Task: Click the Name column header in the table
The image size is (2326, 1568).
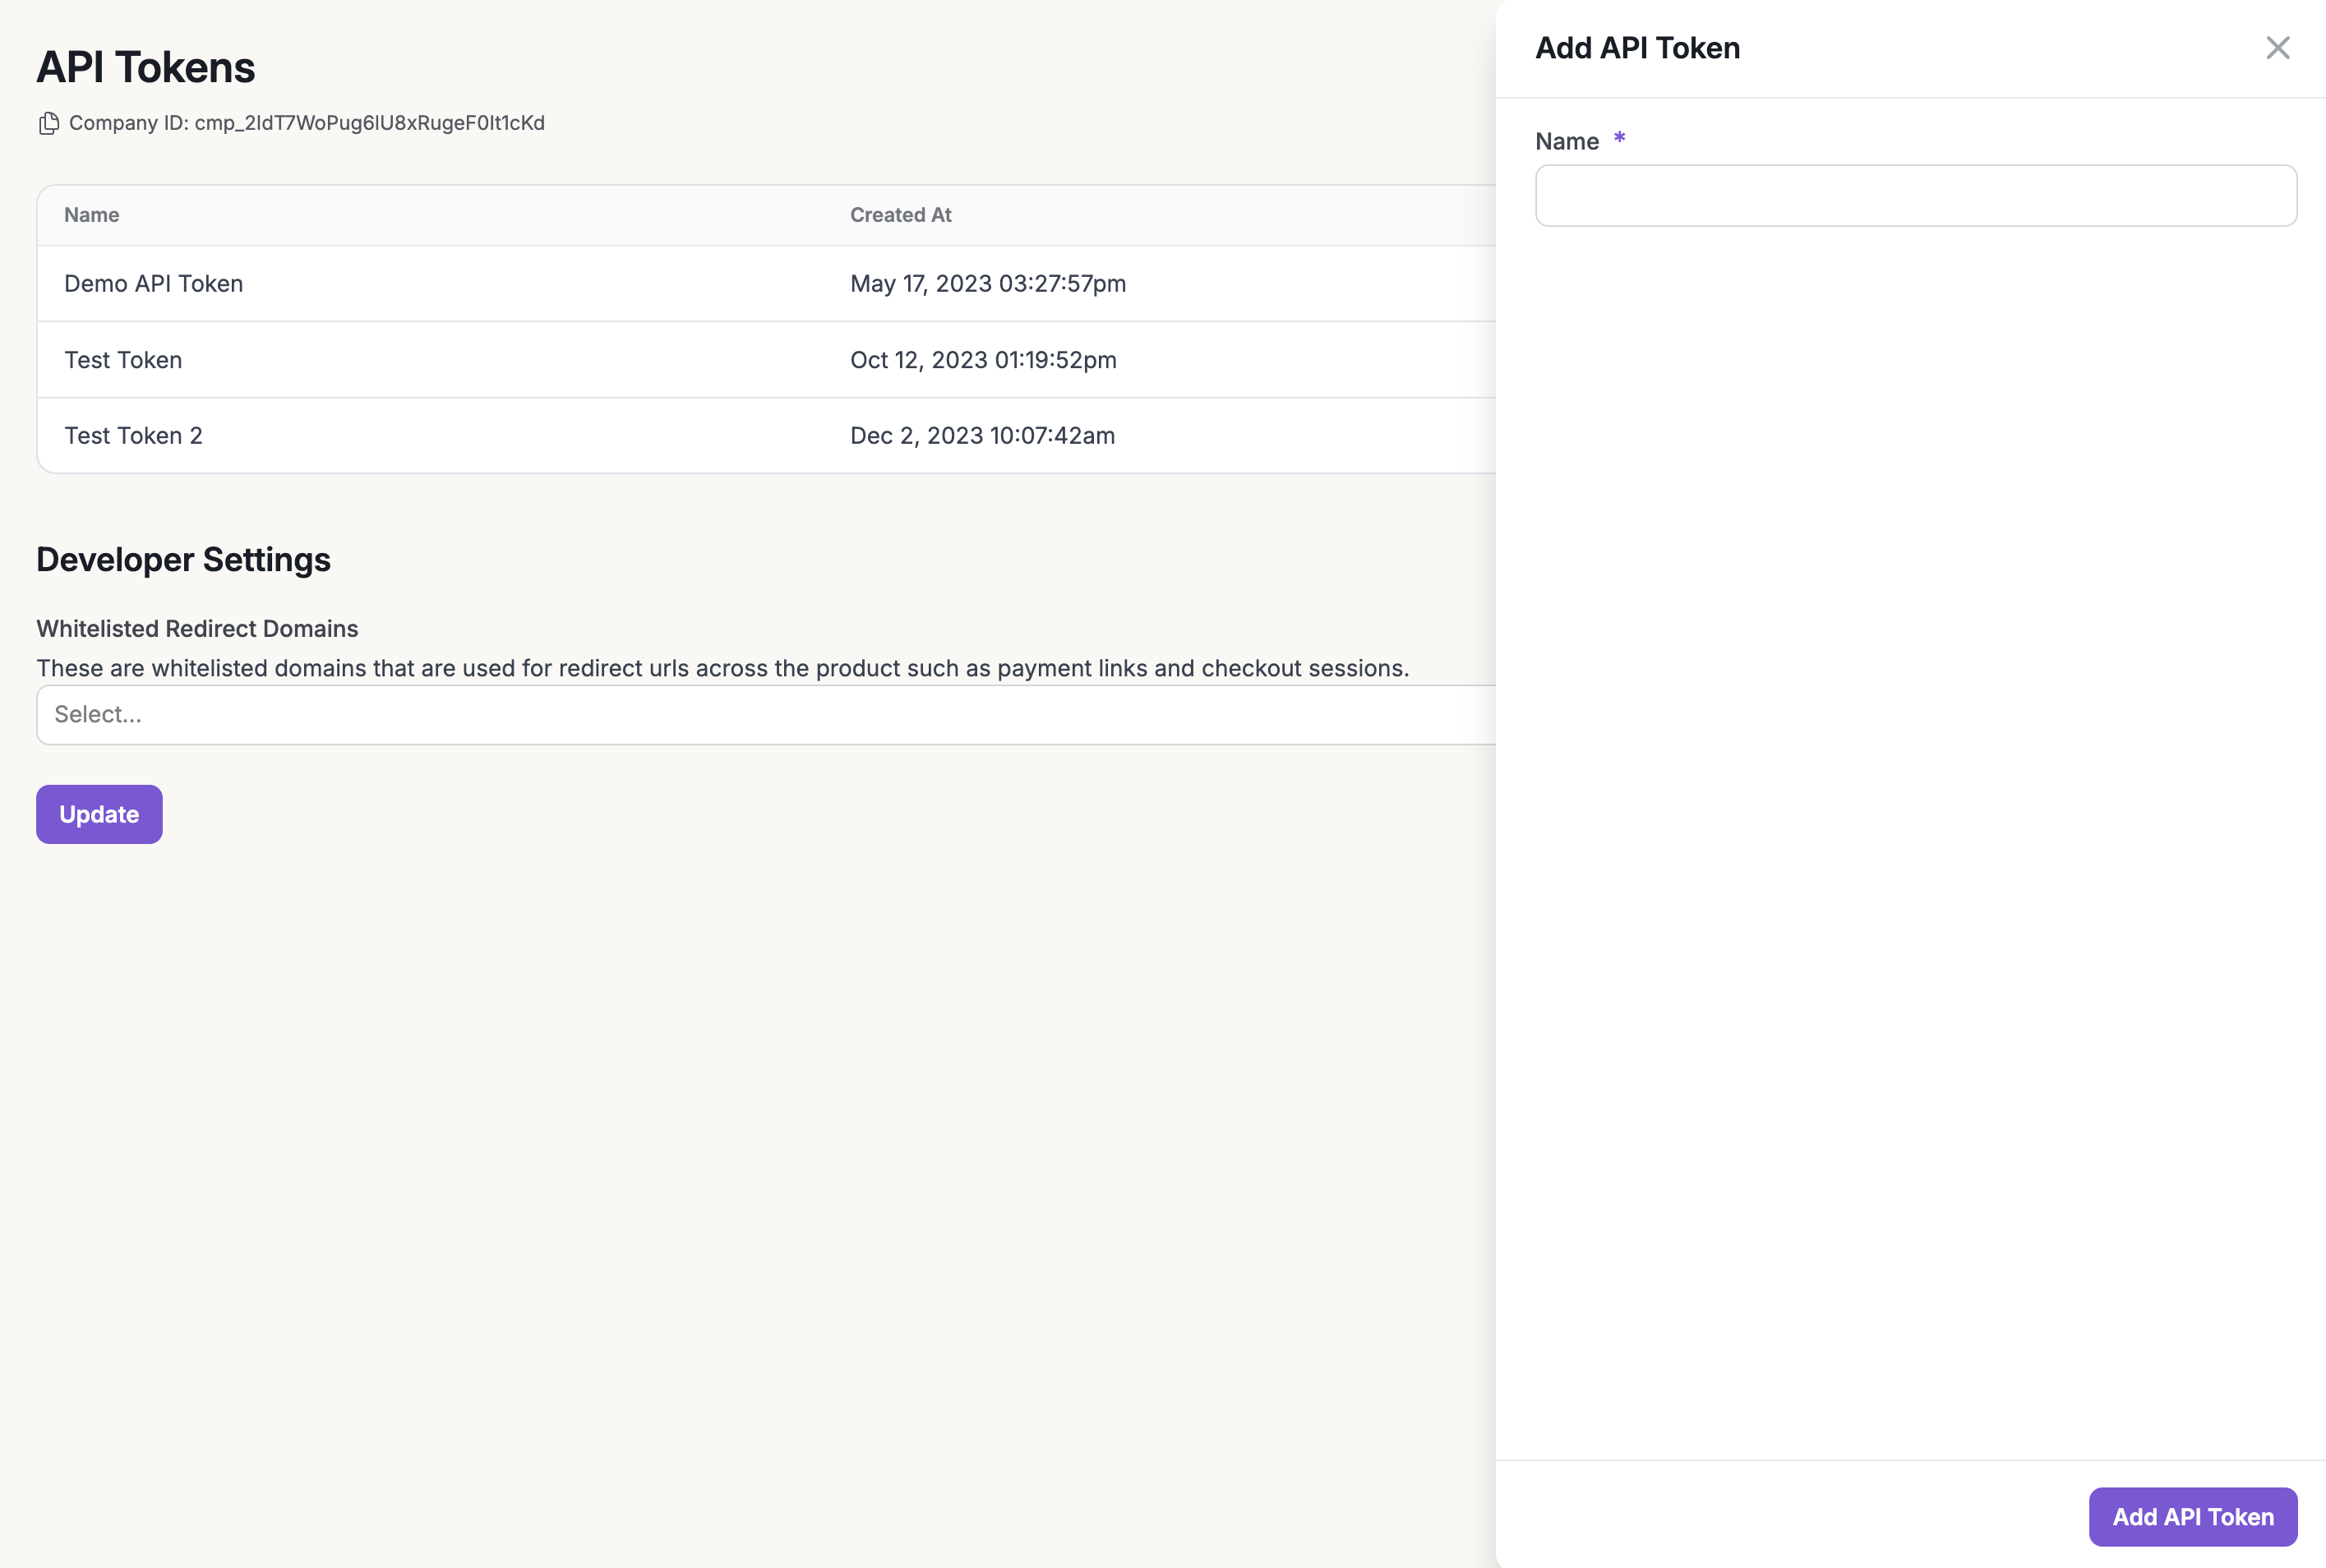Action: pyautogui.click(x=92, y=215)
